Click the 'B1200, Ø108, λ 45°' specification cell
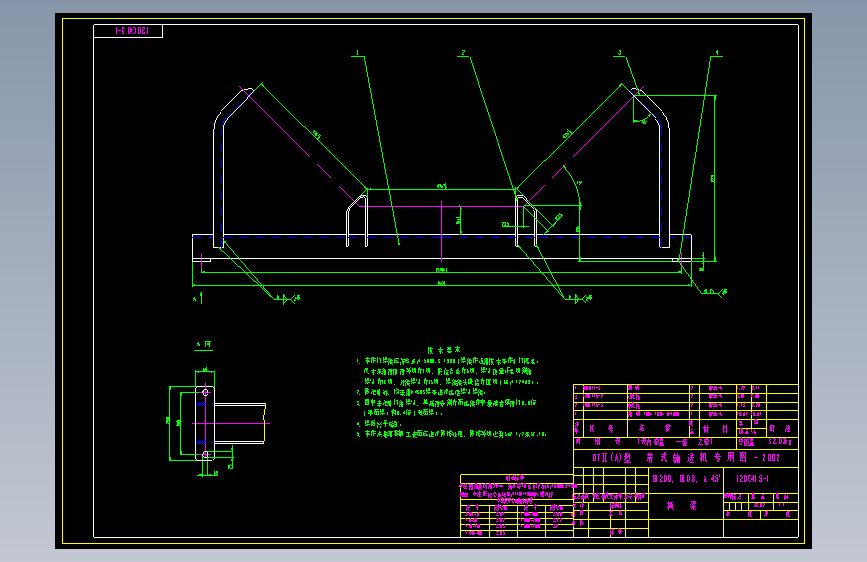Screen dimensions: 867x562 point(686,479)
